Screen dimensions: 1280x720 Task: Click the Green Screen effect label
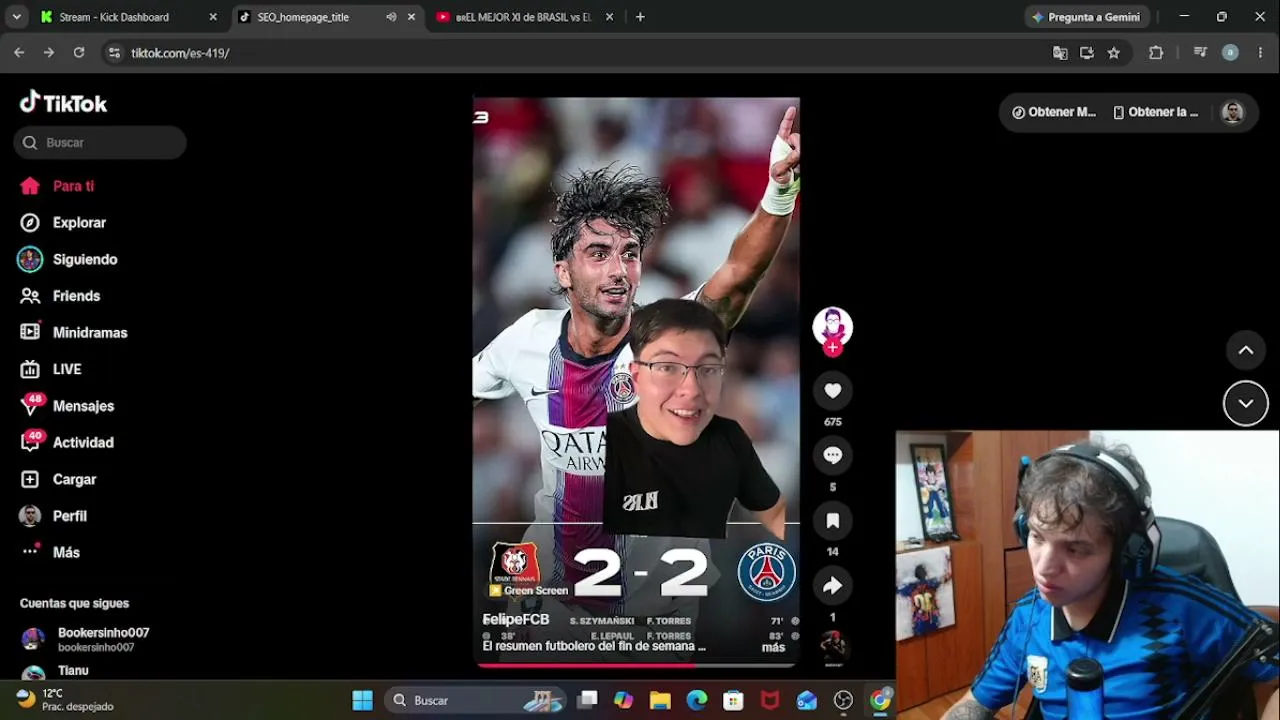(x=528, y=590)
